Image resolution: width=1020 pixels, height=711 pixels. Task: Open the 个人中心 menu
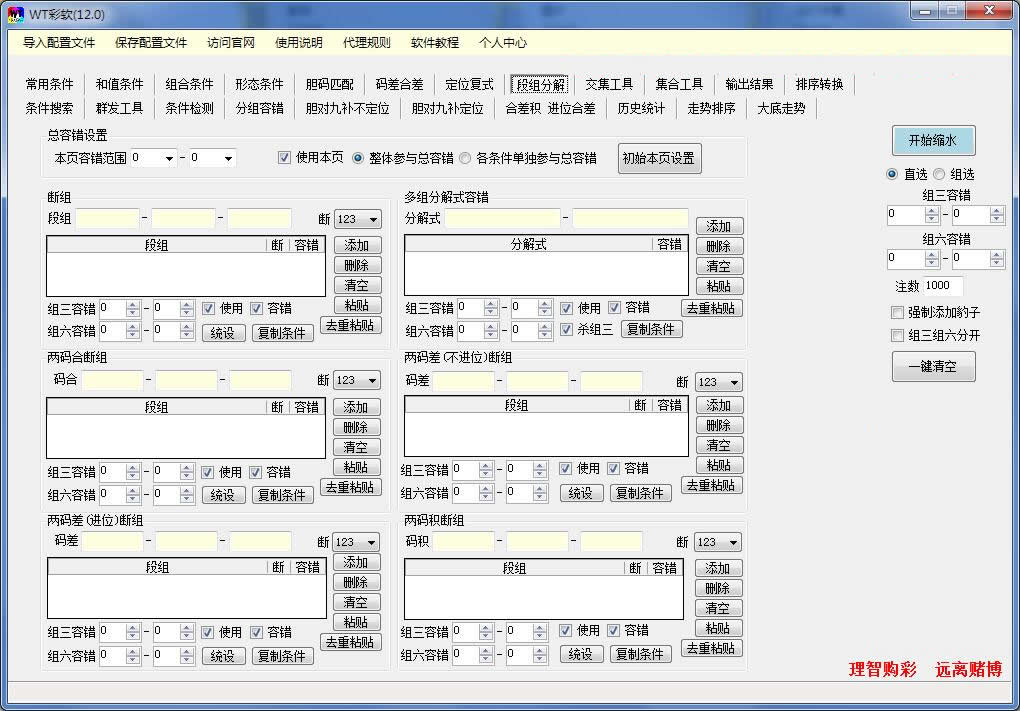click(x=501, y=43)
